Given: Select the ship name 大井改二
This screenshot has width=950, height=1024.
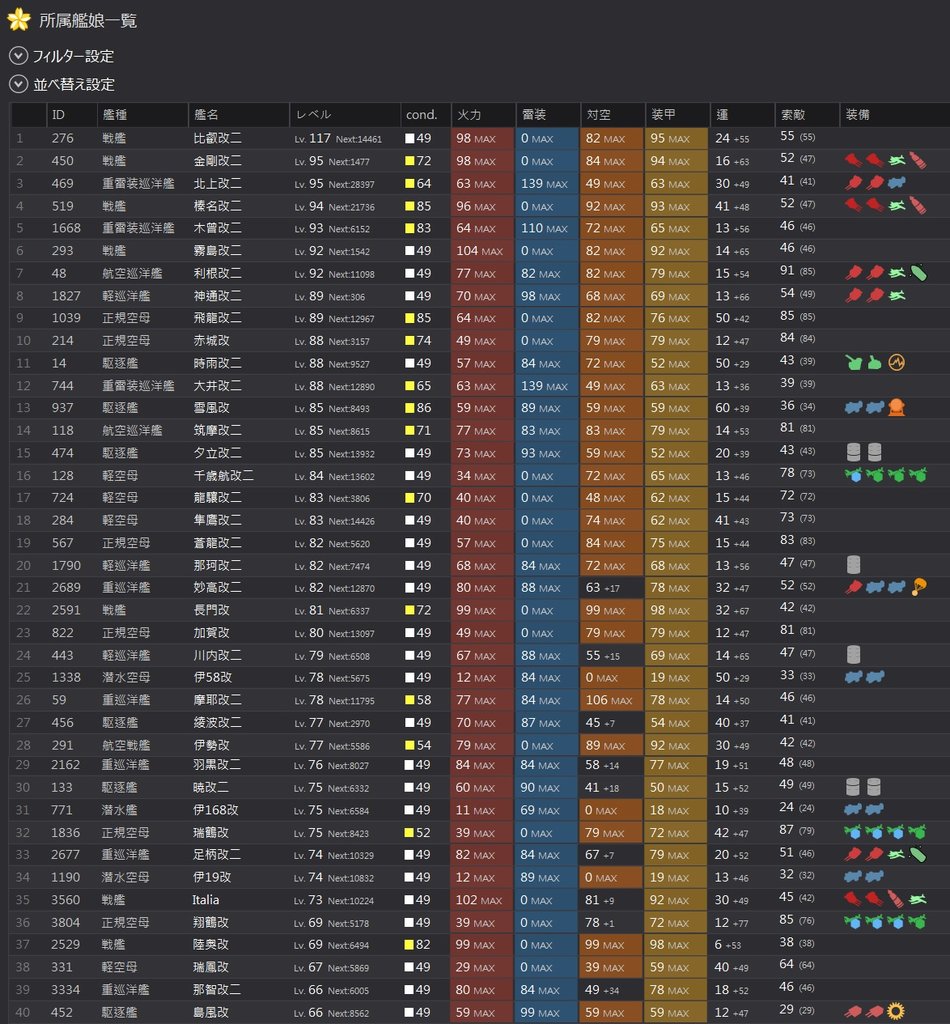Looking at the screenshot, I should coord(217,385).
